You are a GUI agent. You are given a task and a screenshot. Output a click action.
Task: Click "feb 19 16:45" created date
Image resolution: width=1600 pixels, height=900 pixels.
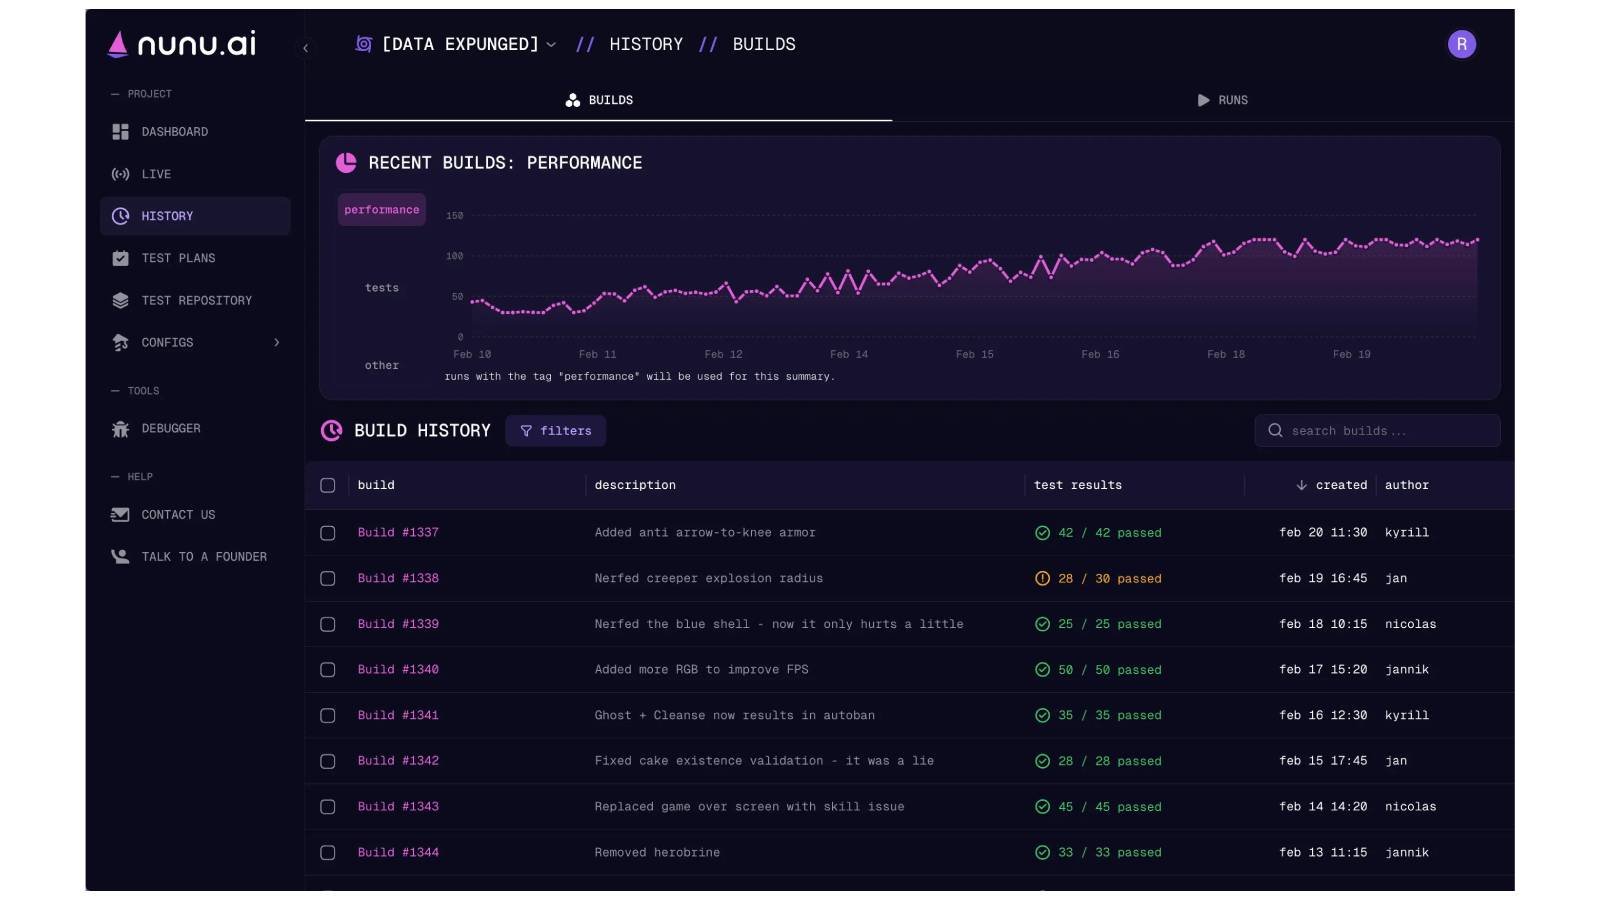[x=1323, y=578]
